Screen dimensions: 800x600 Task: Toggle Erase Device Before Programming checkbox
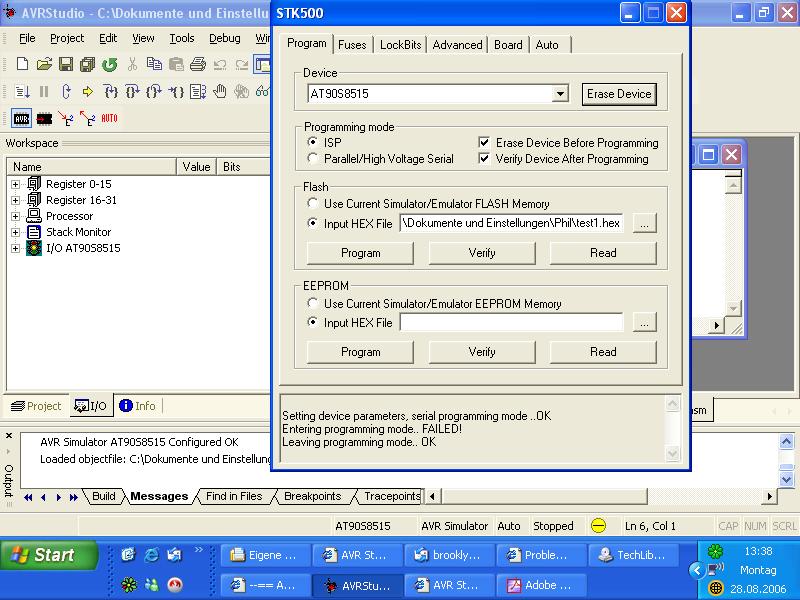[484, 142]
